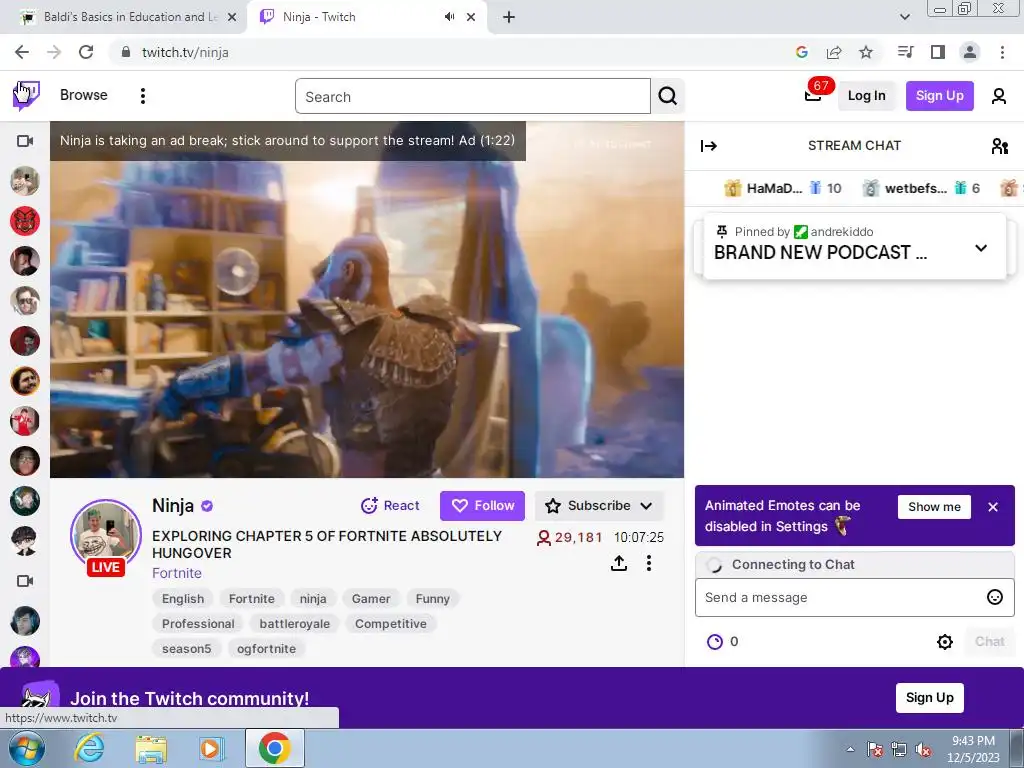Click the channel points clock icon
The image size is (1024, 768).
click(714, 641)
